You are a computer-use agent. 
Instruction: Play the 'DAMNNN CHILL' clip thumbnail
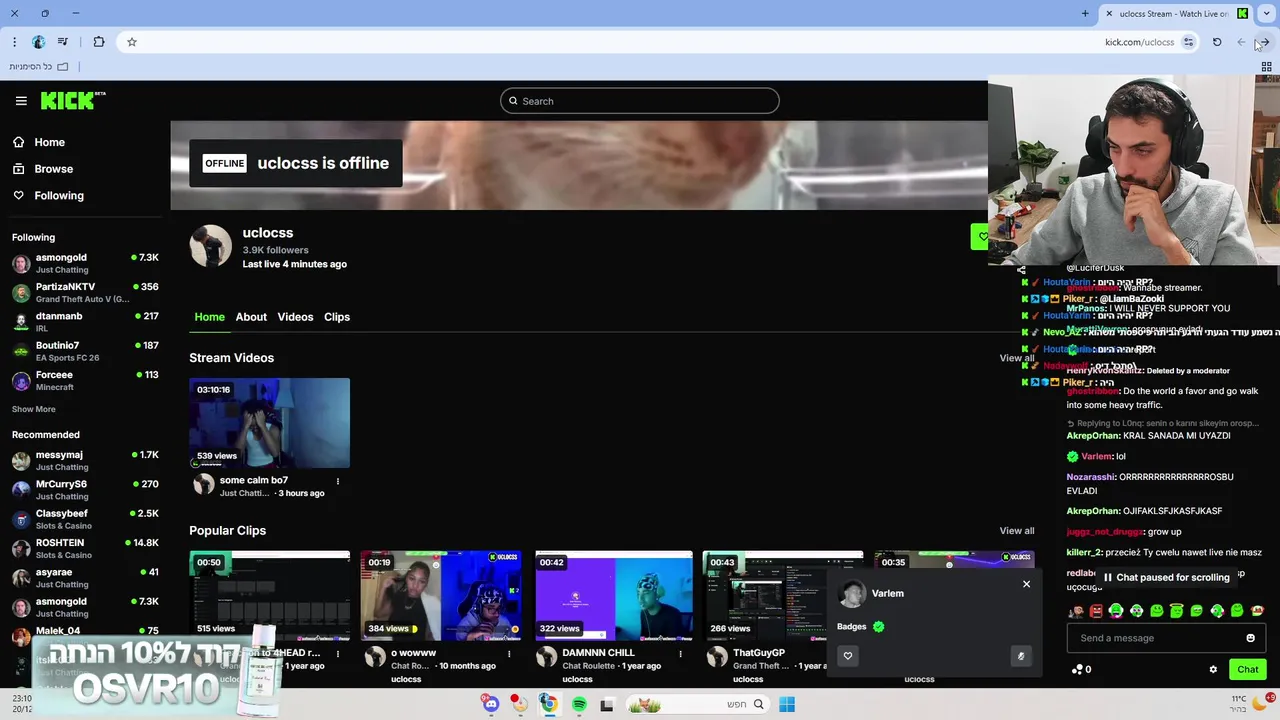click(613, 595)
